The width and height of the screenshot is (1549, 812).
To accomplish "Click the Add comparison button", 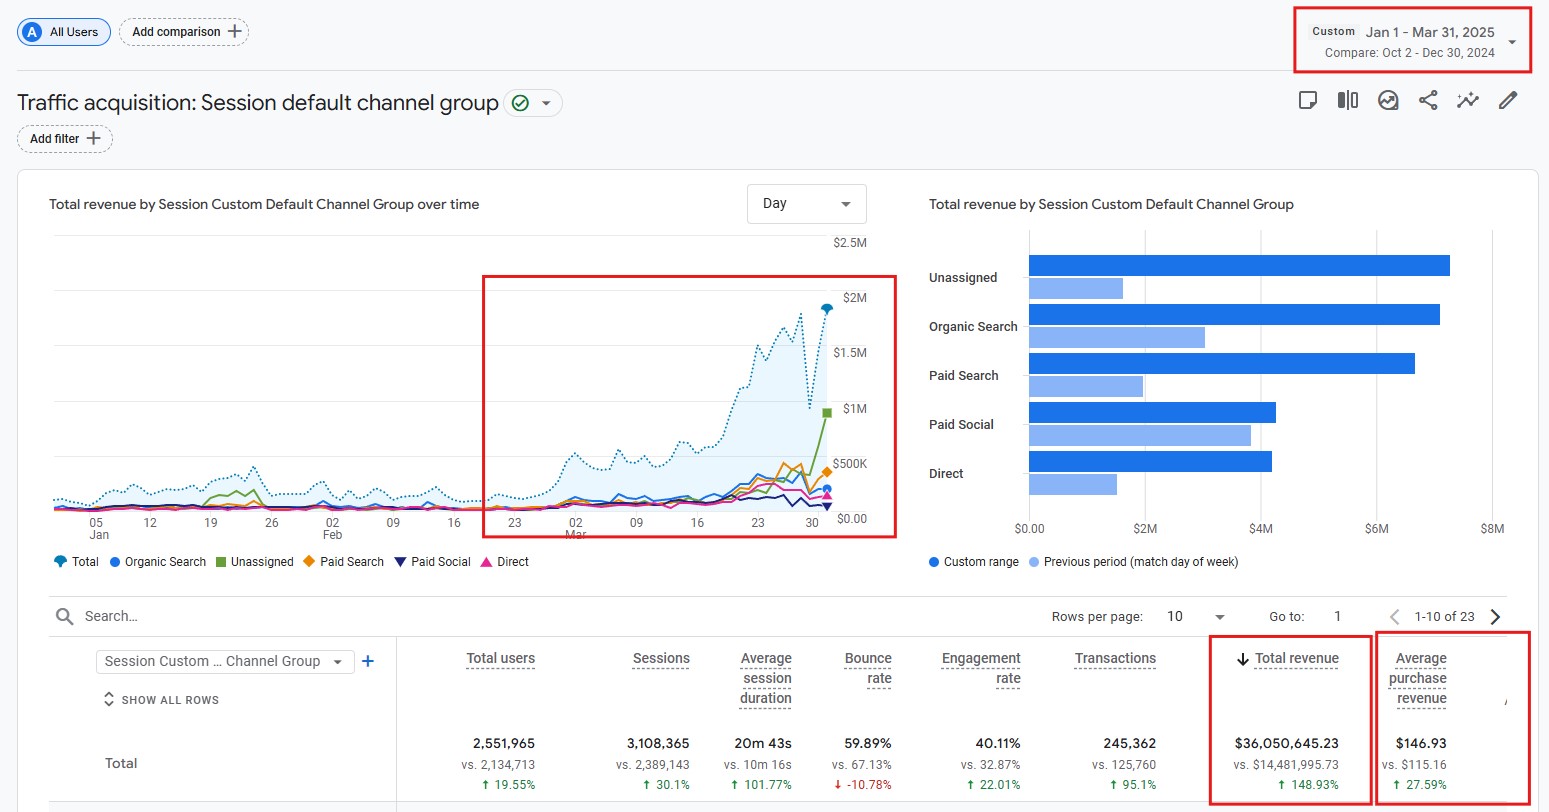I will [x=184, y=32].
